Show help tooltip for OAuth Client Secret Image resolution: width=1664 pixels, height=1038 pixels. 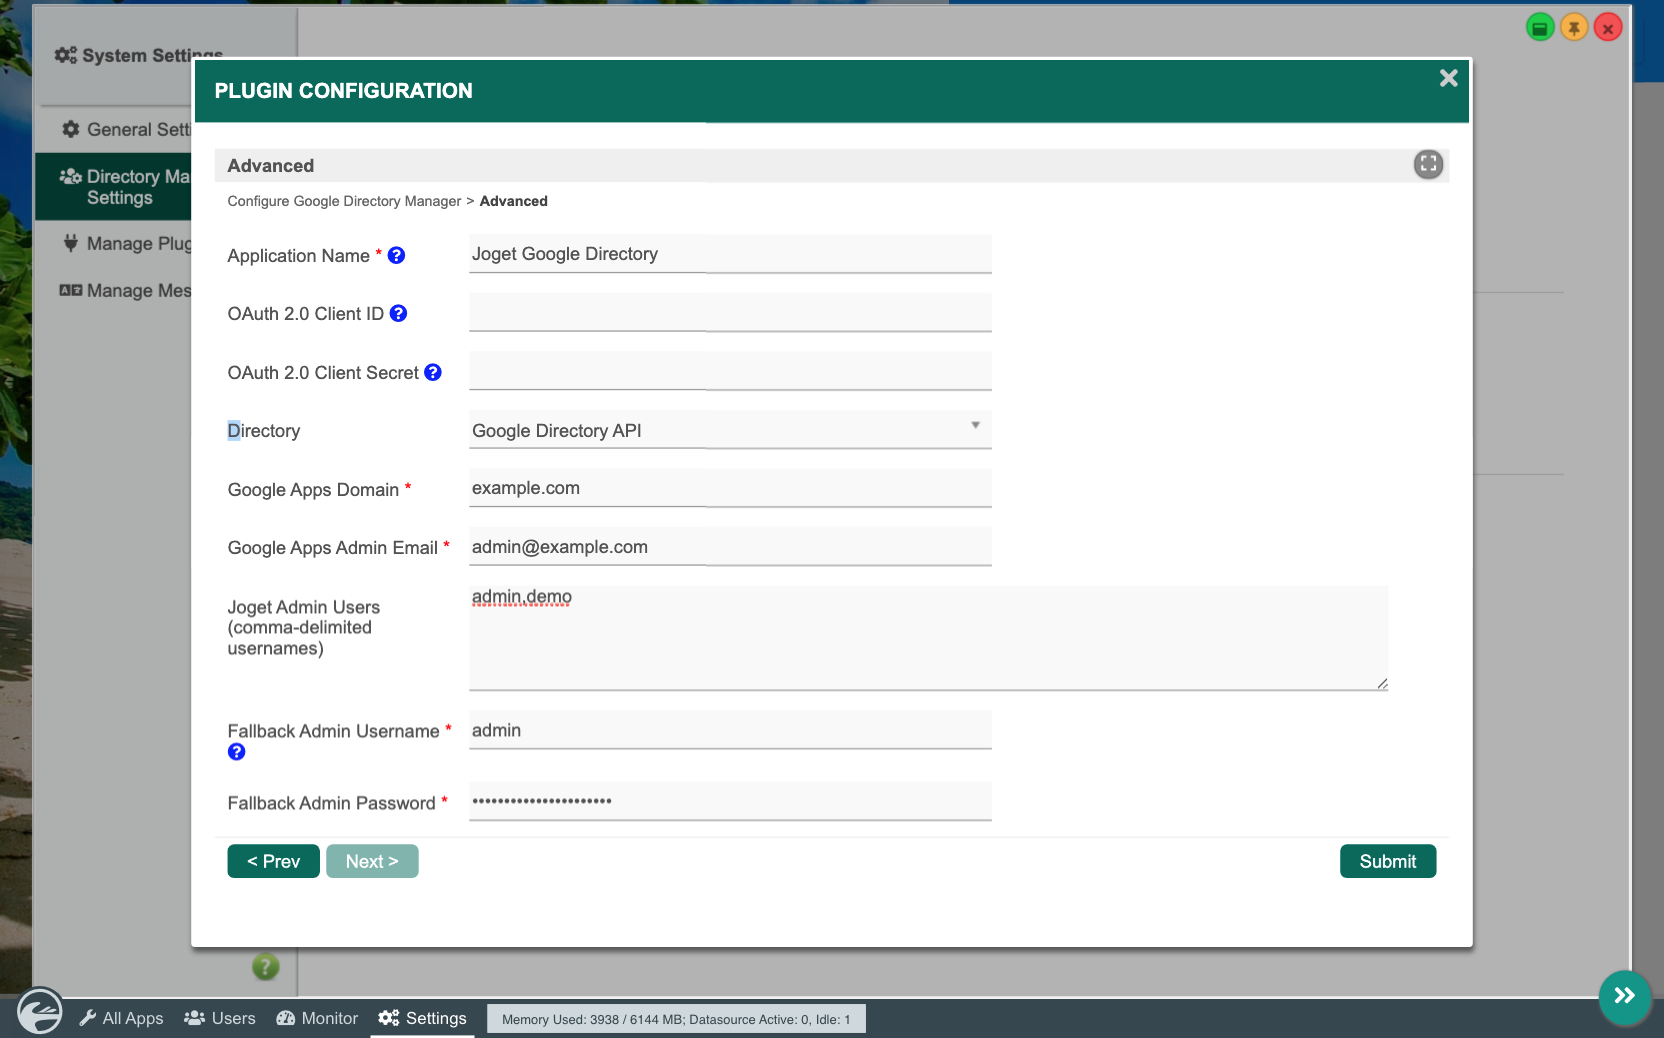click(433, 372)
